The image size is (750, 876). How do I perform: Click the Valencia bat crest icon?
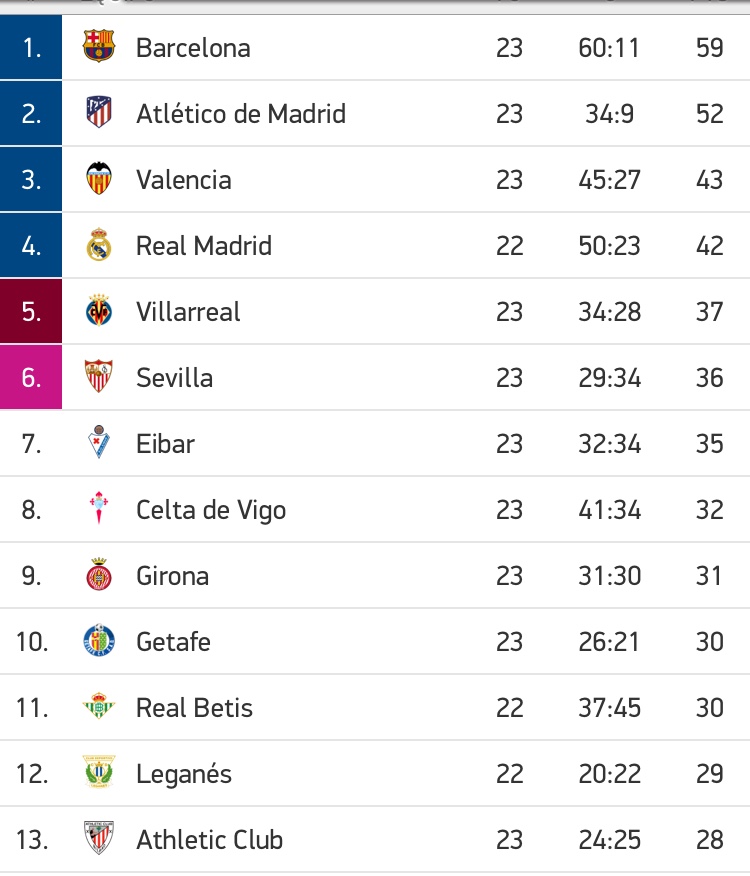point(99,179)
